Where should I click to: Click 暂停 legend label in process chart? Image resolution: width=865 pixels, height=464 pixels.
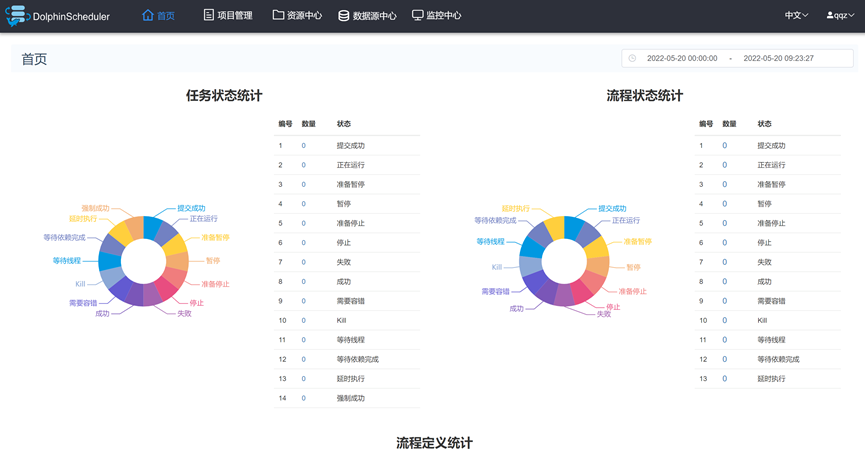coord(633,267)
